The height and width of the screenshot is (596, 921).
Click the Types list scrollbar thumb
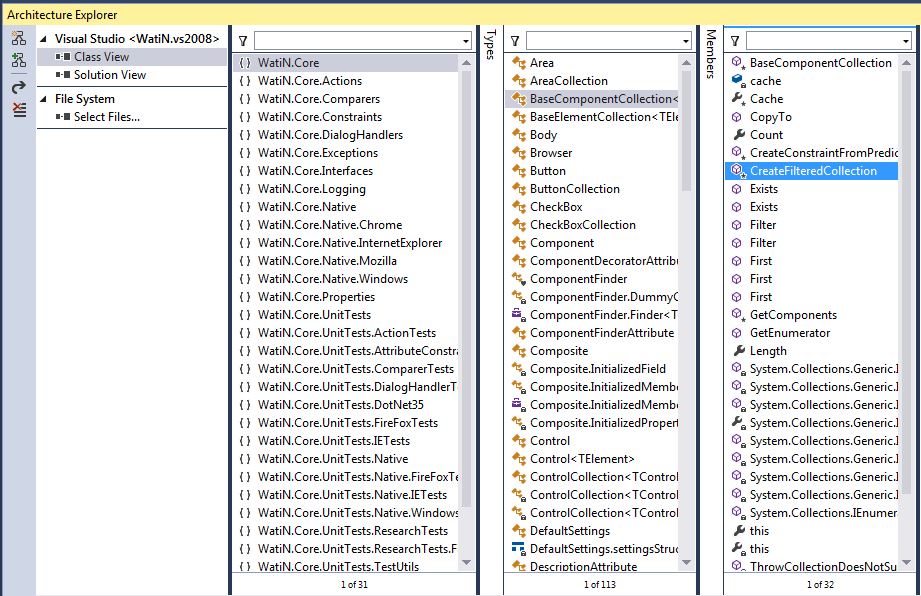(x=686, y=130)
